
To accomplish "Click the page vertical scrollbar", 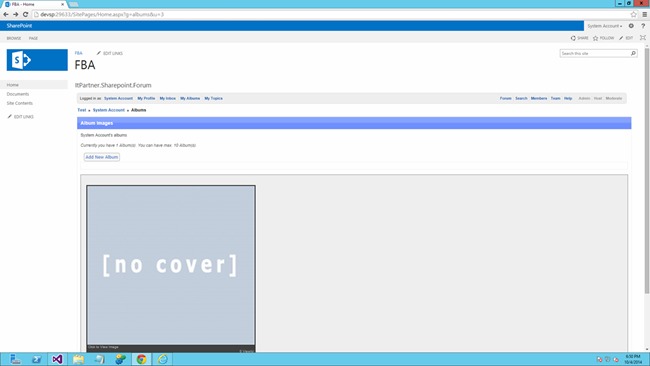I will point(647,171).
